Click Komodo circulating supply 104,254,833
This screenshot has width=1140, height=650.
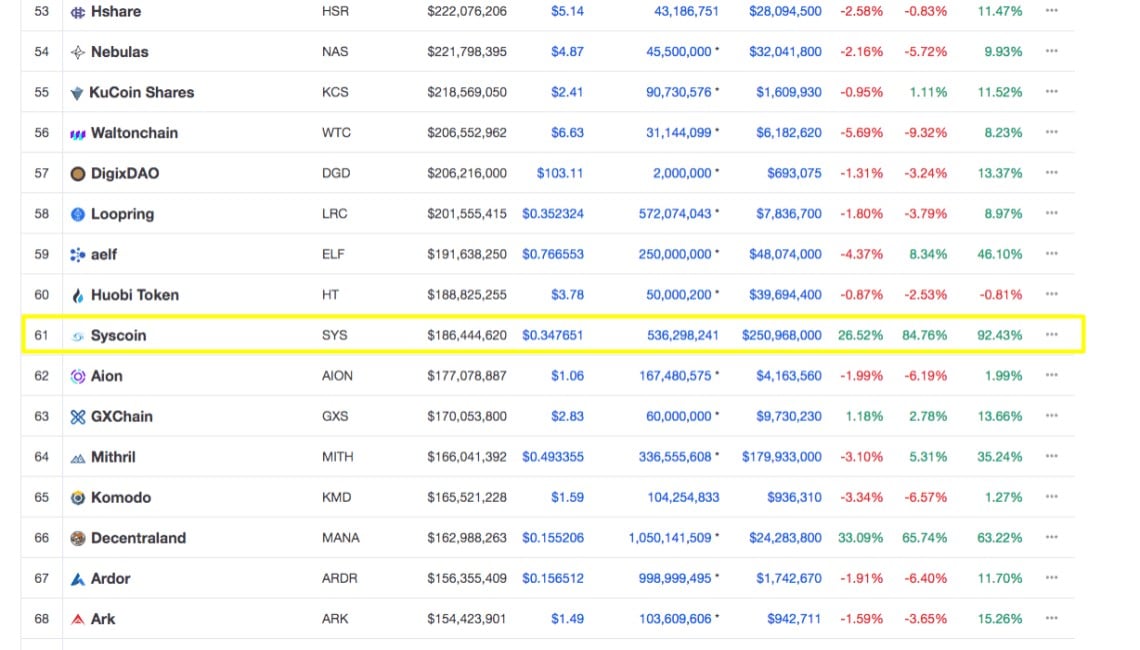(683, 497)
